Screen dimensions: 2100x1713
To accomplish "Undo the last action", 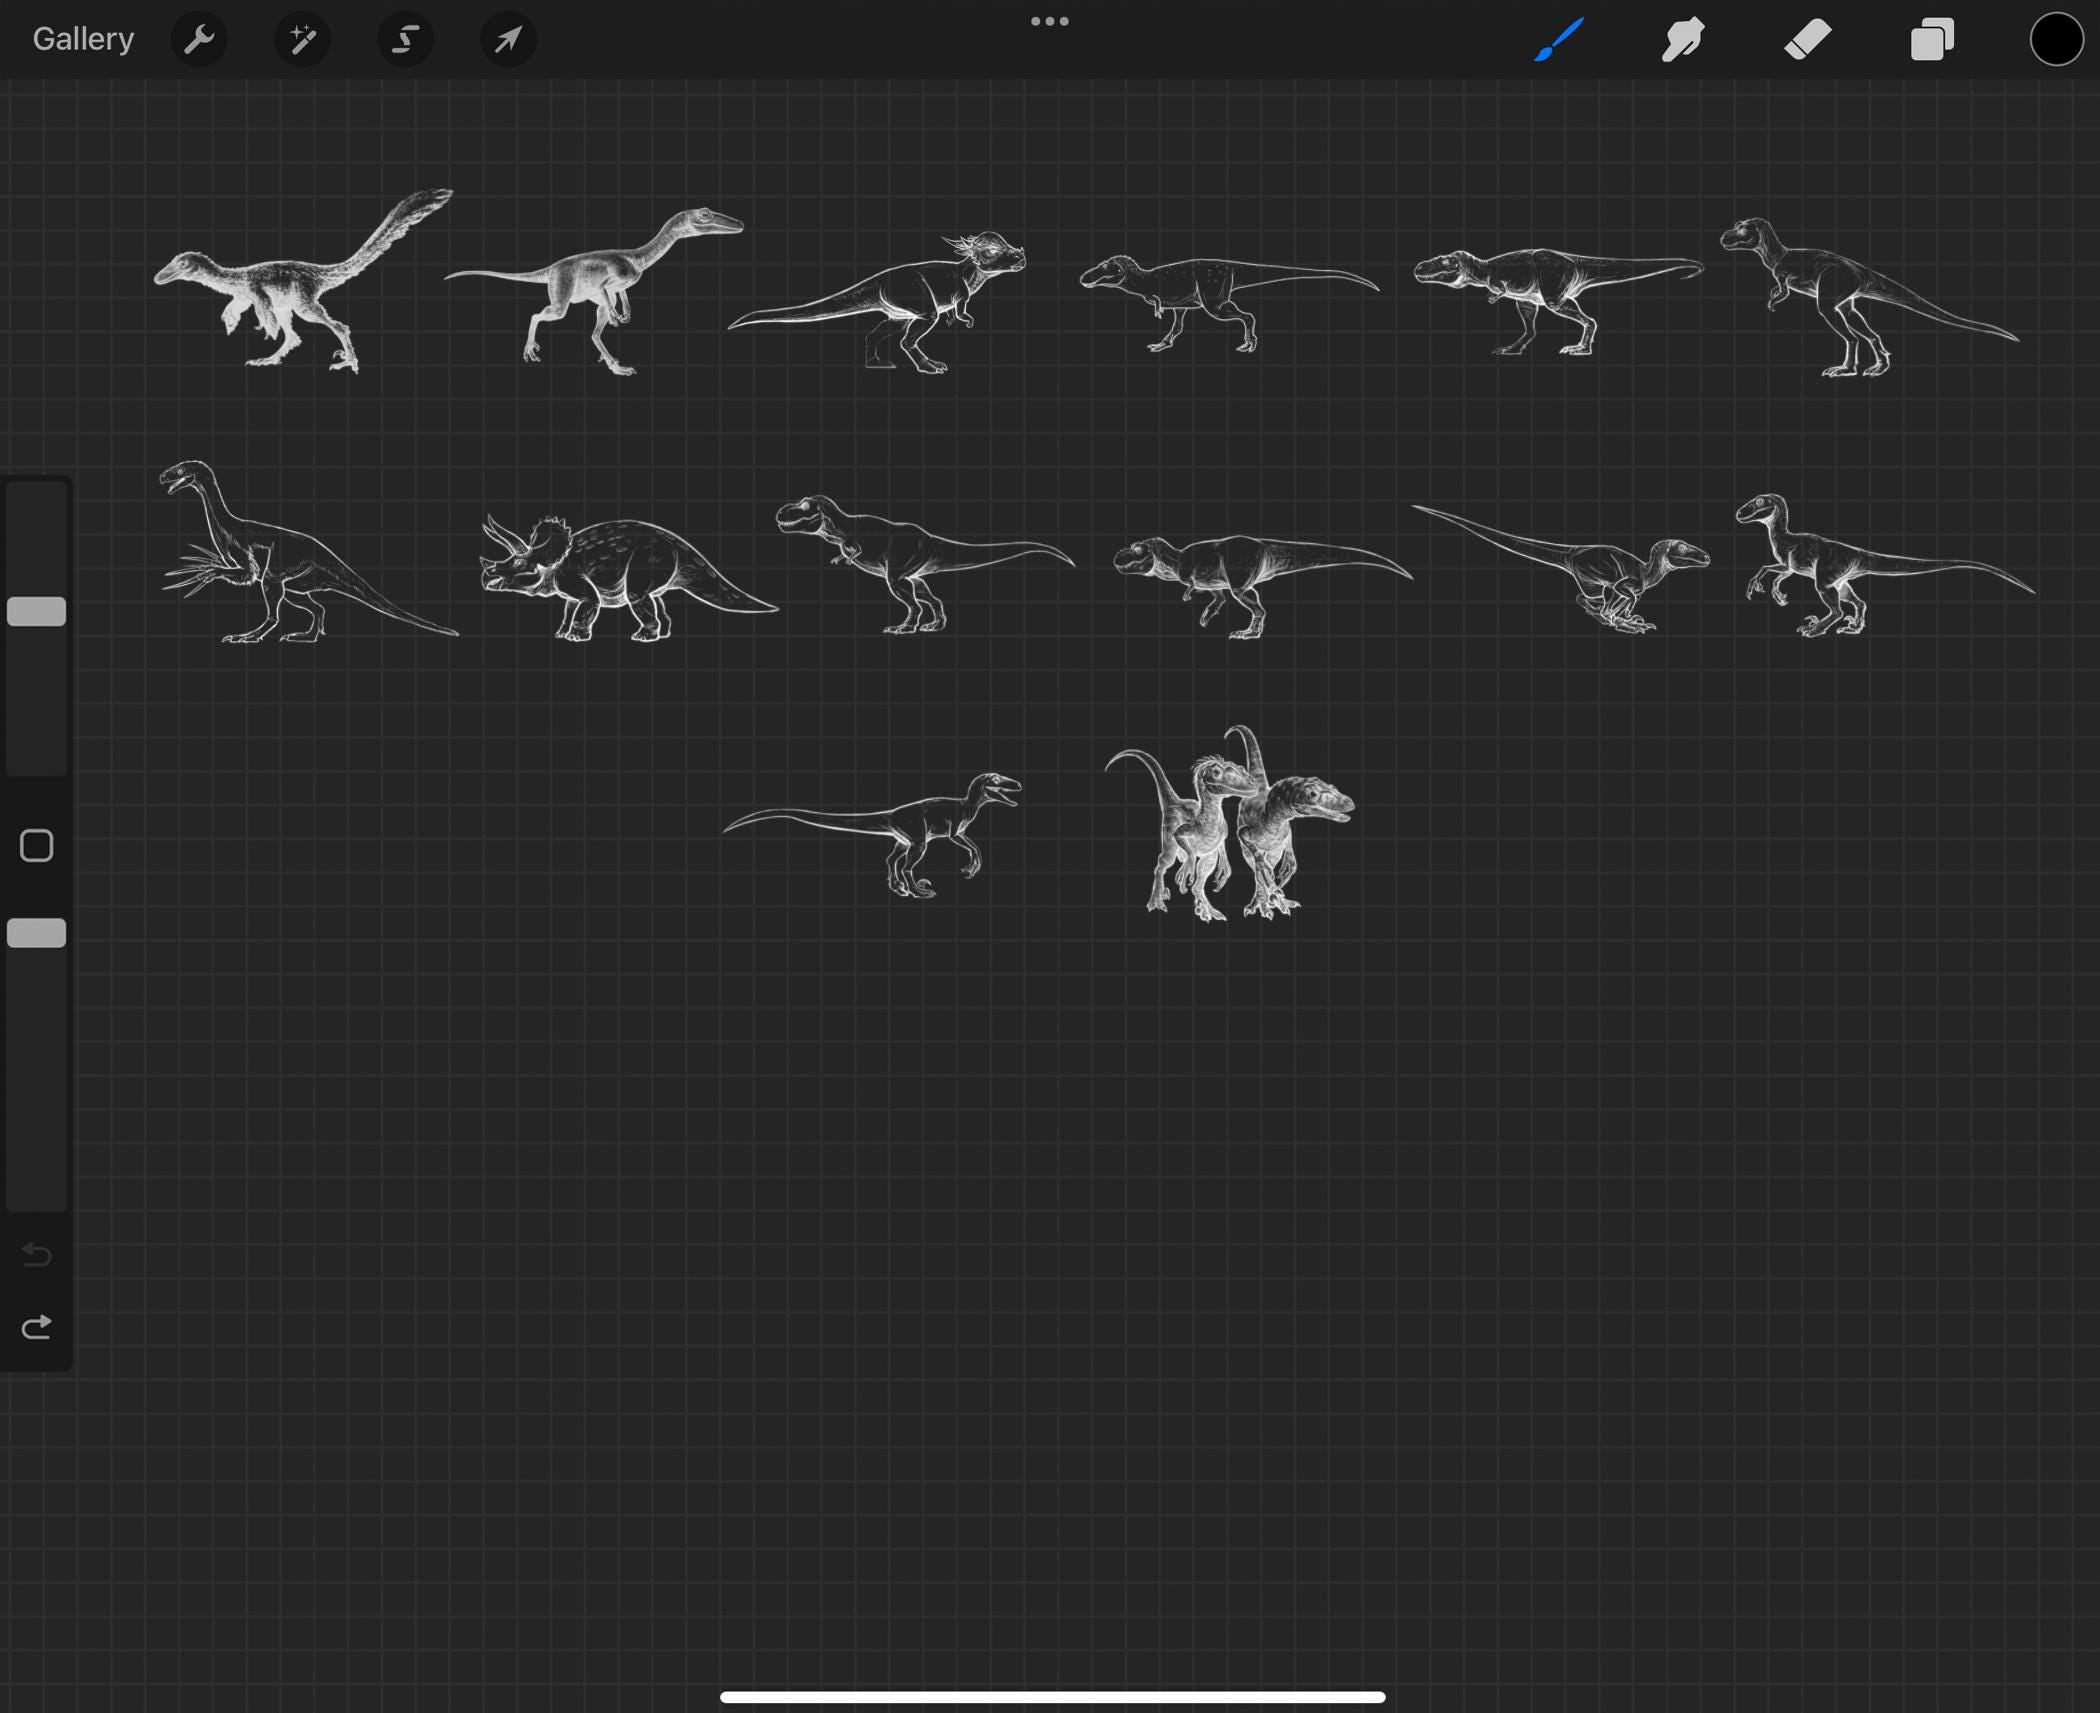I will tap(37, 1254).
